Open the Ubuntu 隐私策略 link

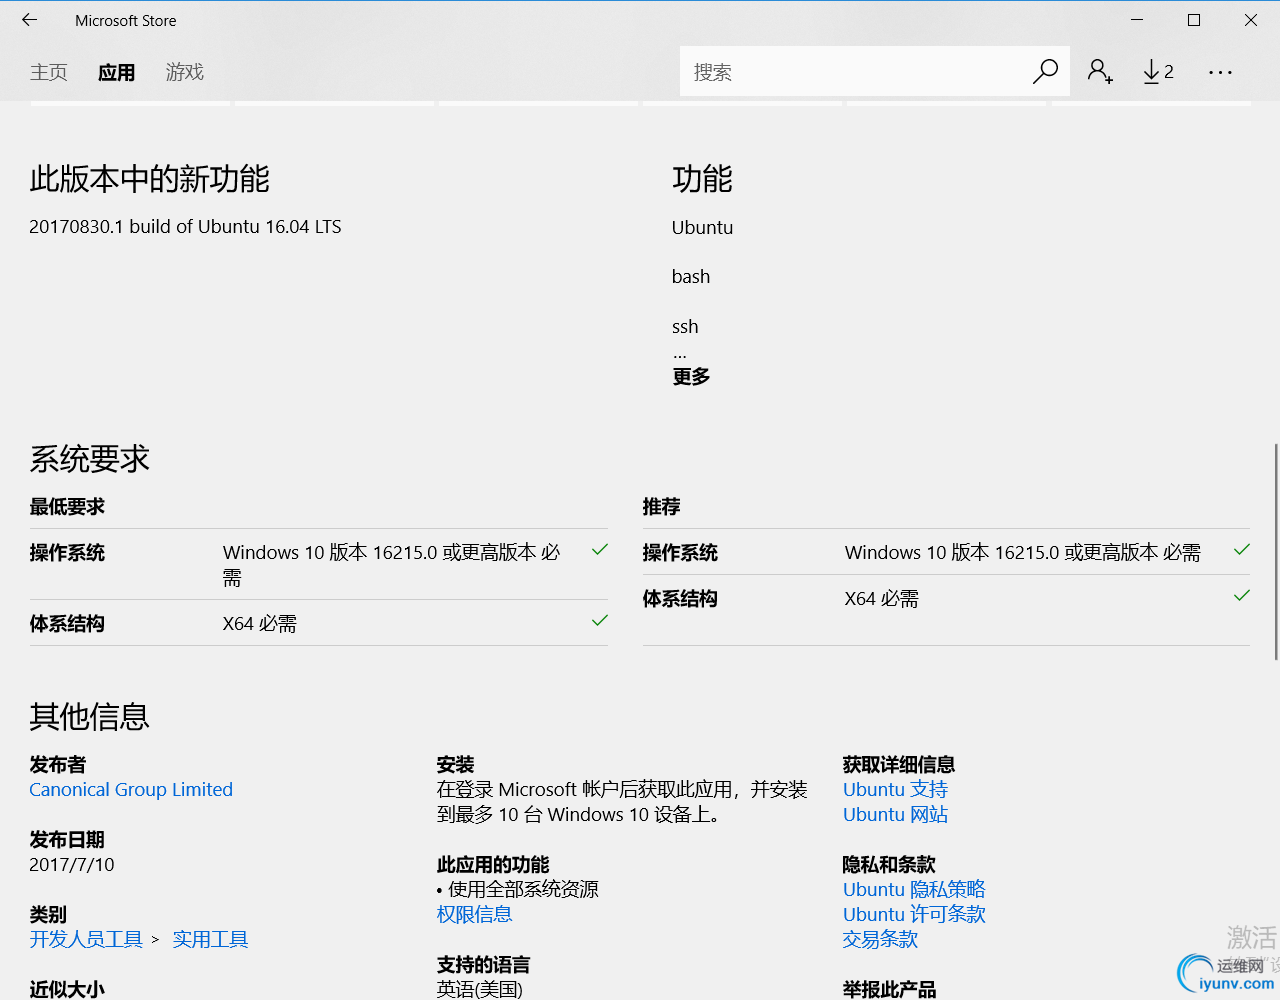[x=914, y=889]
